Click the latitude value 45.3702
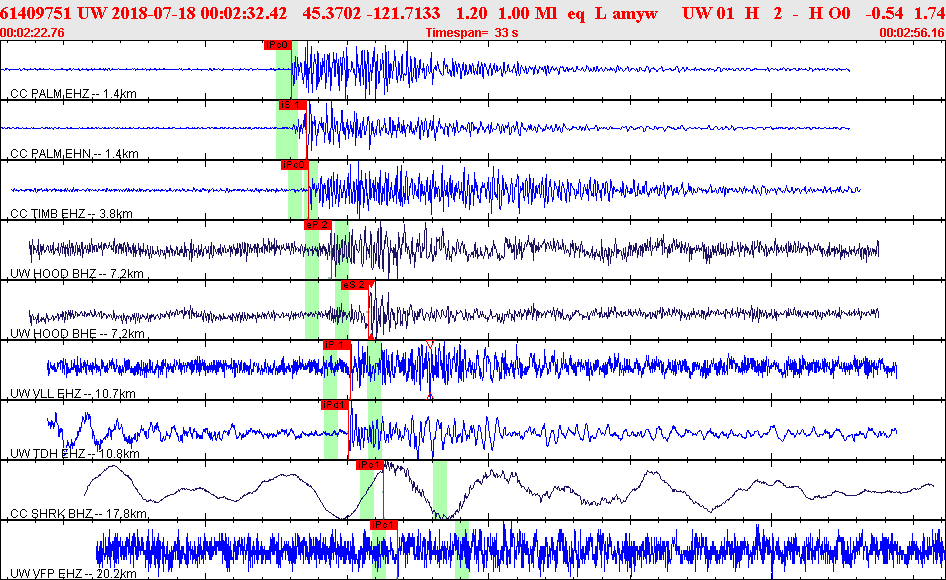 330,13
